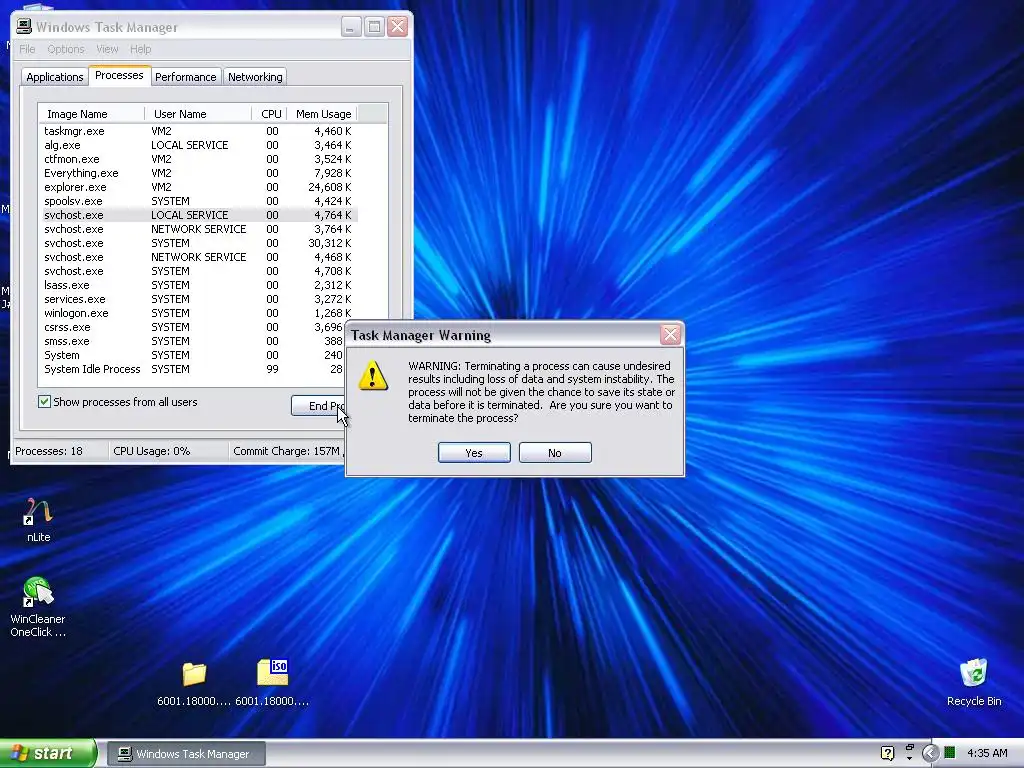This screenshot has height=768, width=1024.
Task: Click the language bar tray icon
Action: coord(909,752)
